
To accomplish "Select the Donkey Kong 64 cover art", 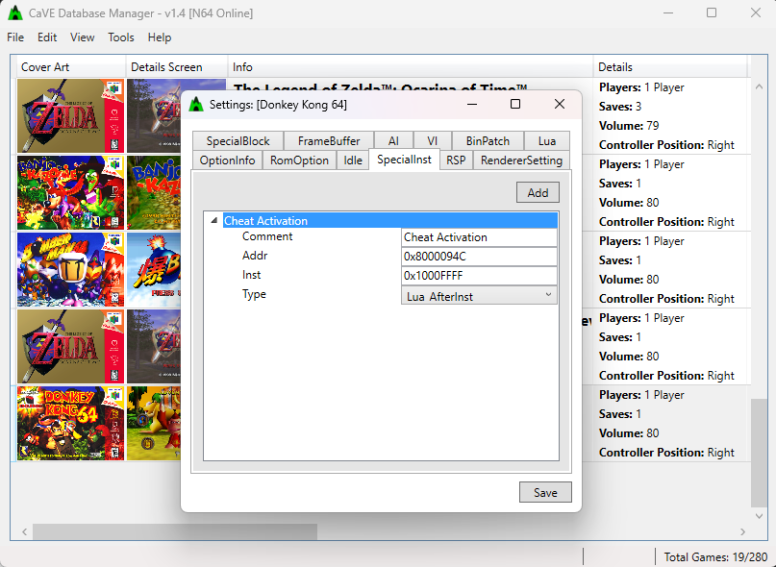I will point(70,423).
